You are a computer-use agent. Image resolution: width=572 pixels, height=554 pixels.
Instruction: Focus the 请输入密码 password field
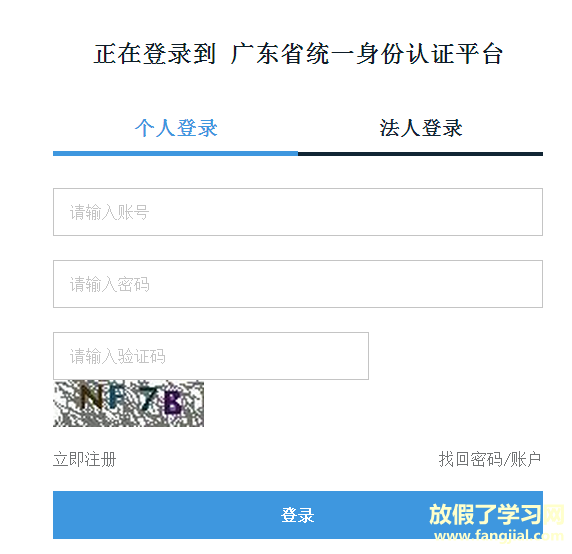pyautogui.click(x=298, y=284)
